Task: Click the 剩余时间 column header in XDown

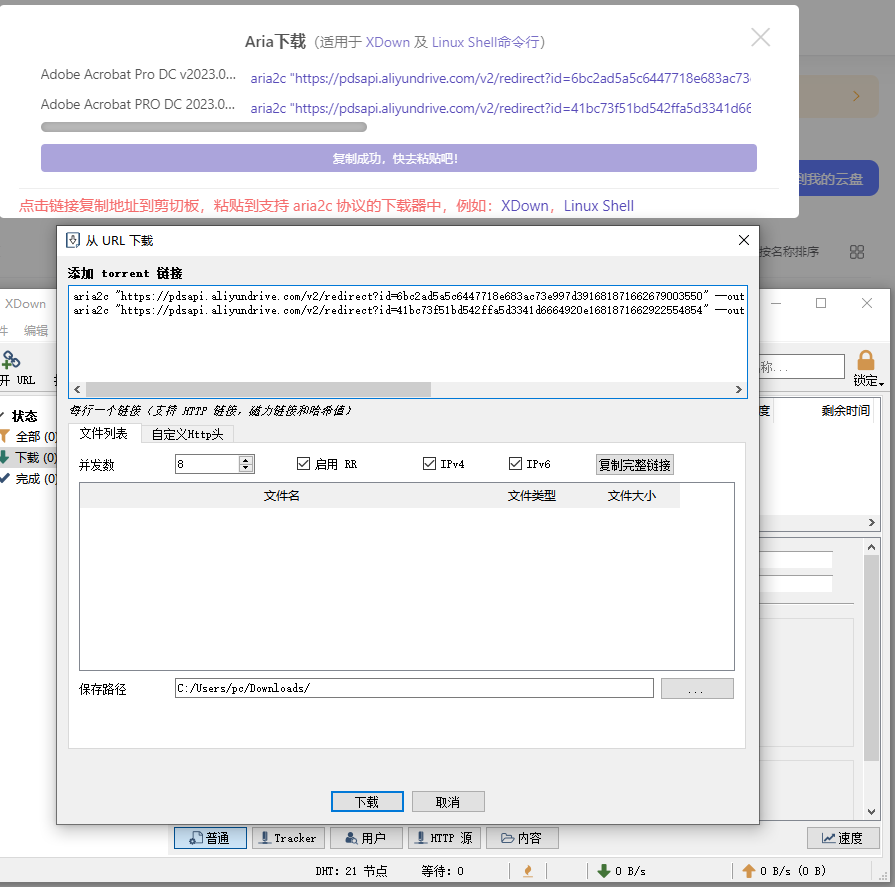Action: (x=845, y=410)
